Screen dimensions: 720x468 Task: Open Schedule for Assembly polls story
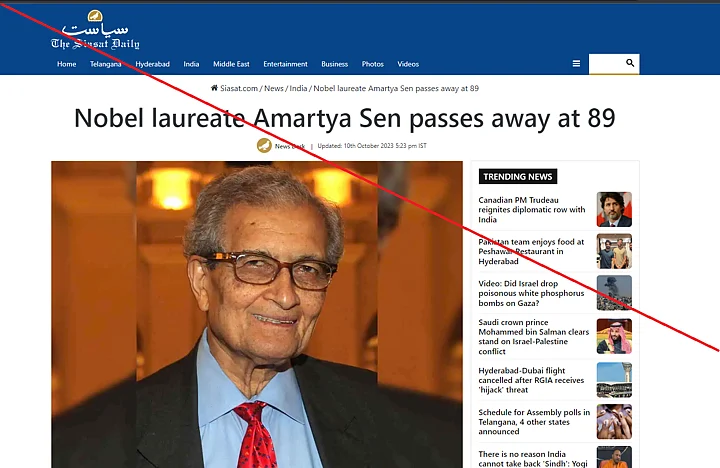534,422
